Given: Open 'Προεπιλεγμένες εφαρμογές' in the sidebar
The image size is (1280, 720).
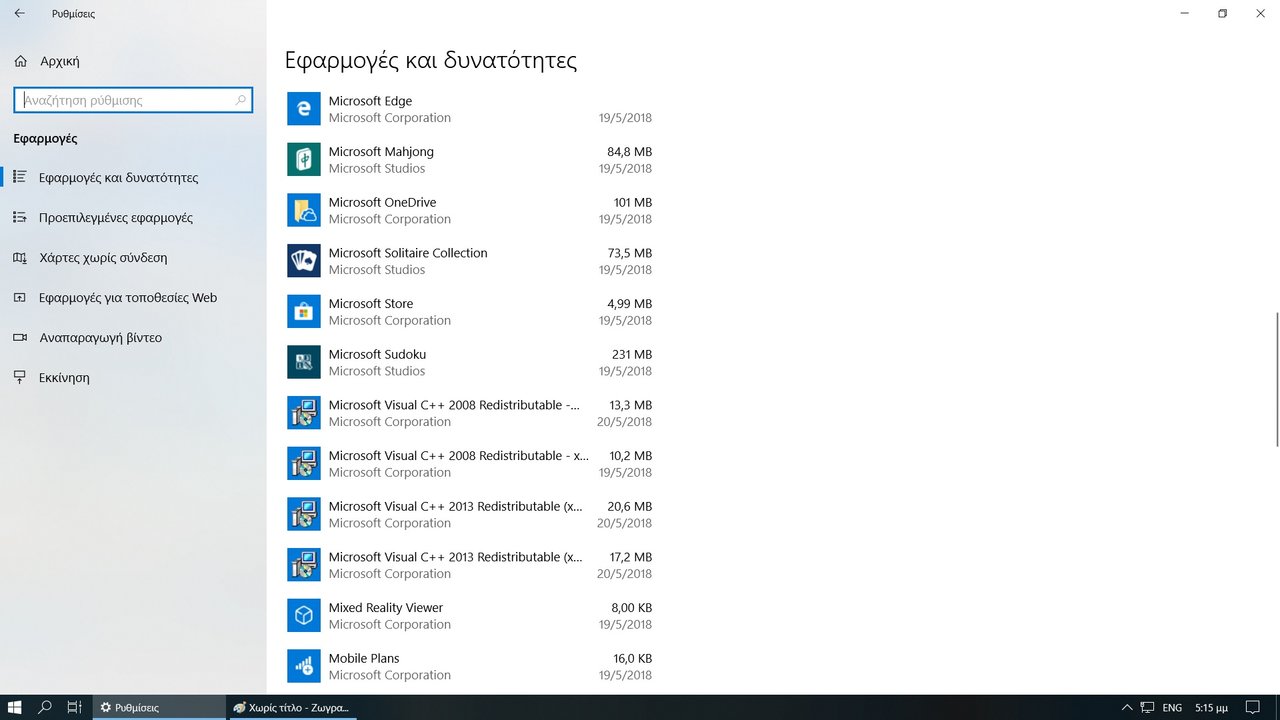Looking at the screenshot, I should [x=134, y=217].
